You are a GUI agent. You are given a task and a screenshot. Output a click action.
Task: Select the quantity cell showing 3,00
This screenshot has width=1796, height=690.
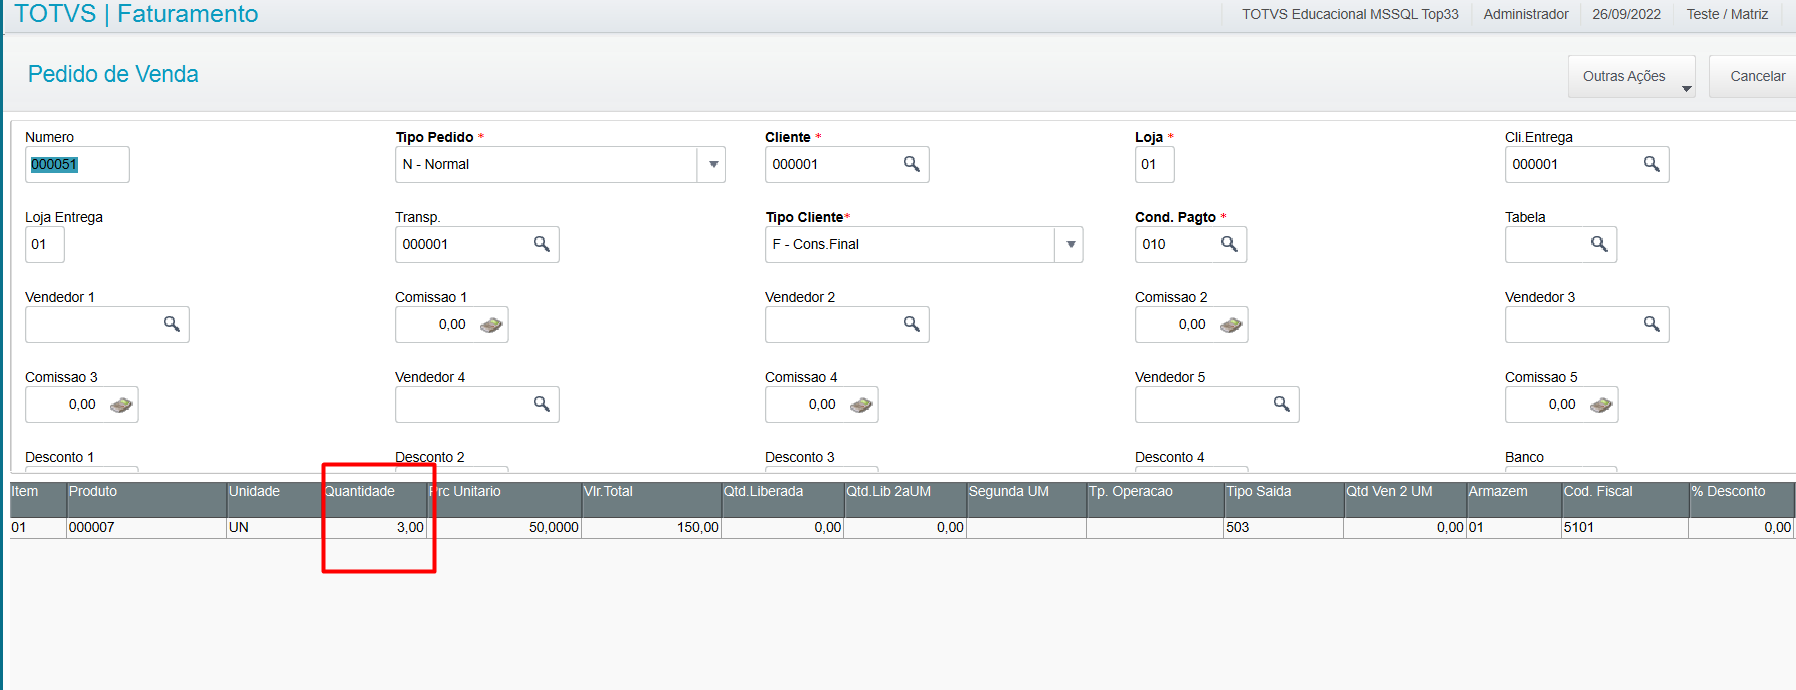point(375,527)
